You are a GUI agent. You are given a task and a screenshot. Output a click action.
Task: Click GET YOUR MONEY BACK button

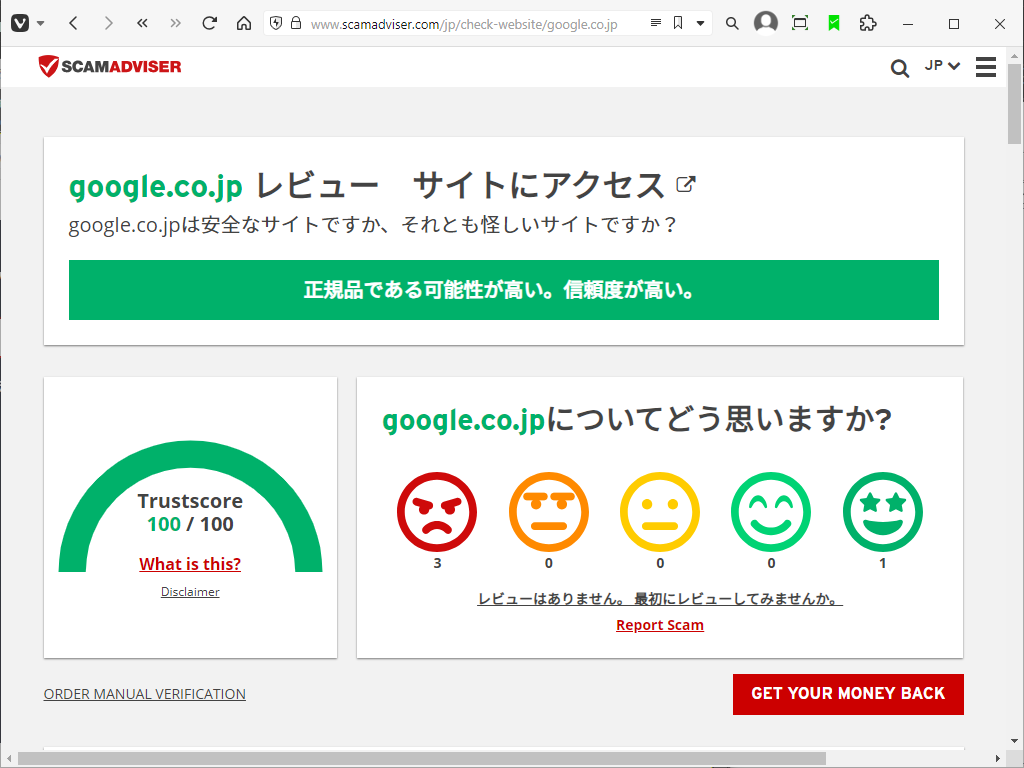[x=848, y=694]
